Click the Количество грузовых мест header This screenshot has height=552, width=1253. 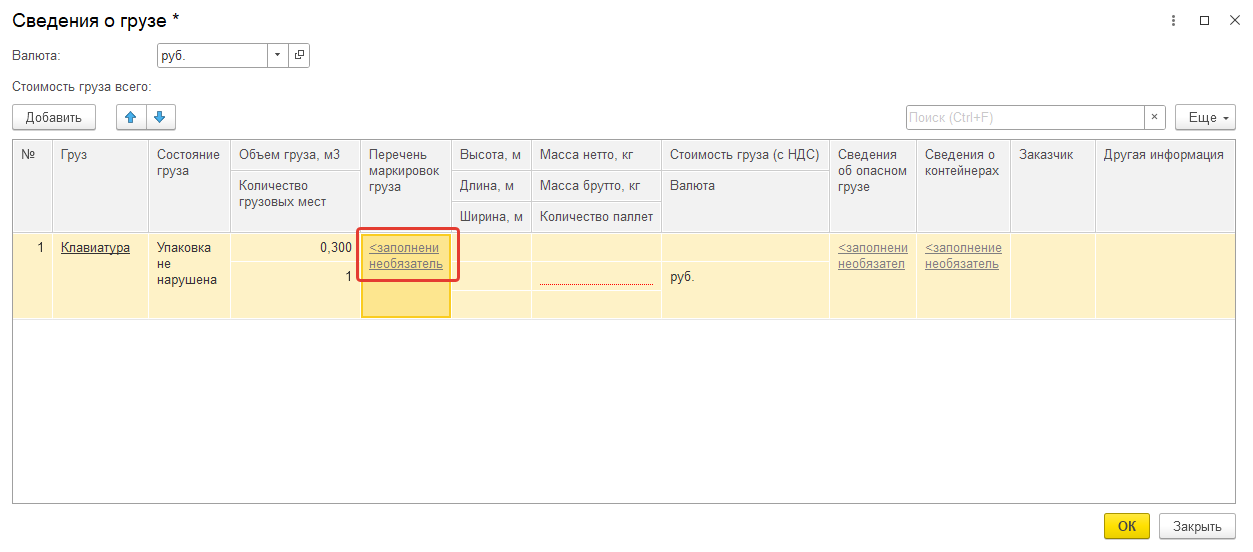pyautogui.click(x=295, y=201)
